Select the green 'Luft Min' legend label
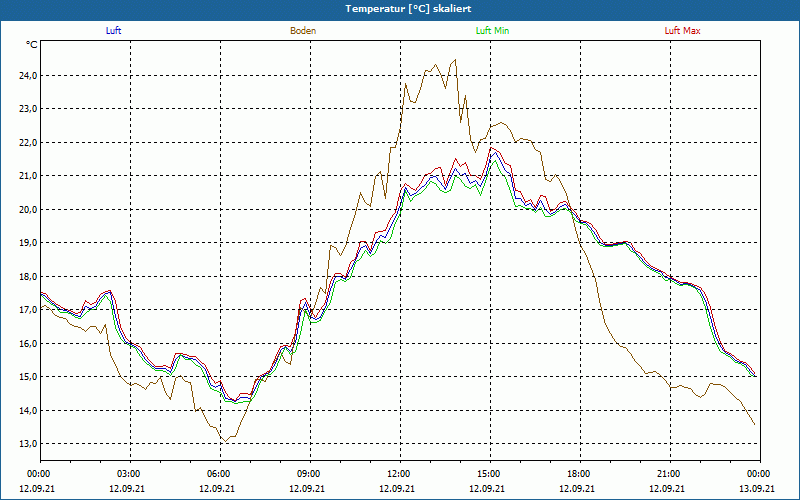800x500 pixels. pyautogui.click(x=492, y=31)
